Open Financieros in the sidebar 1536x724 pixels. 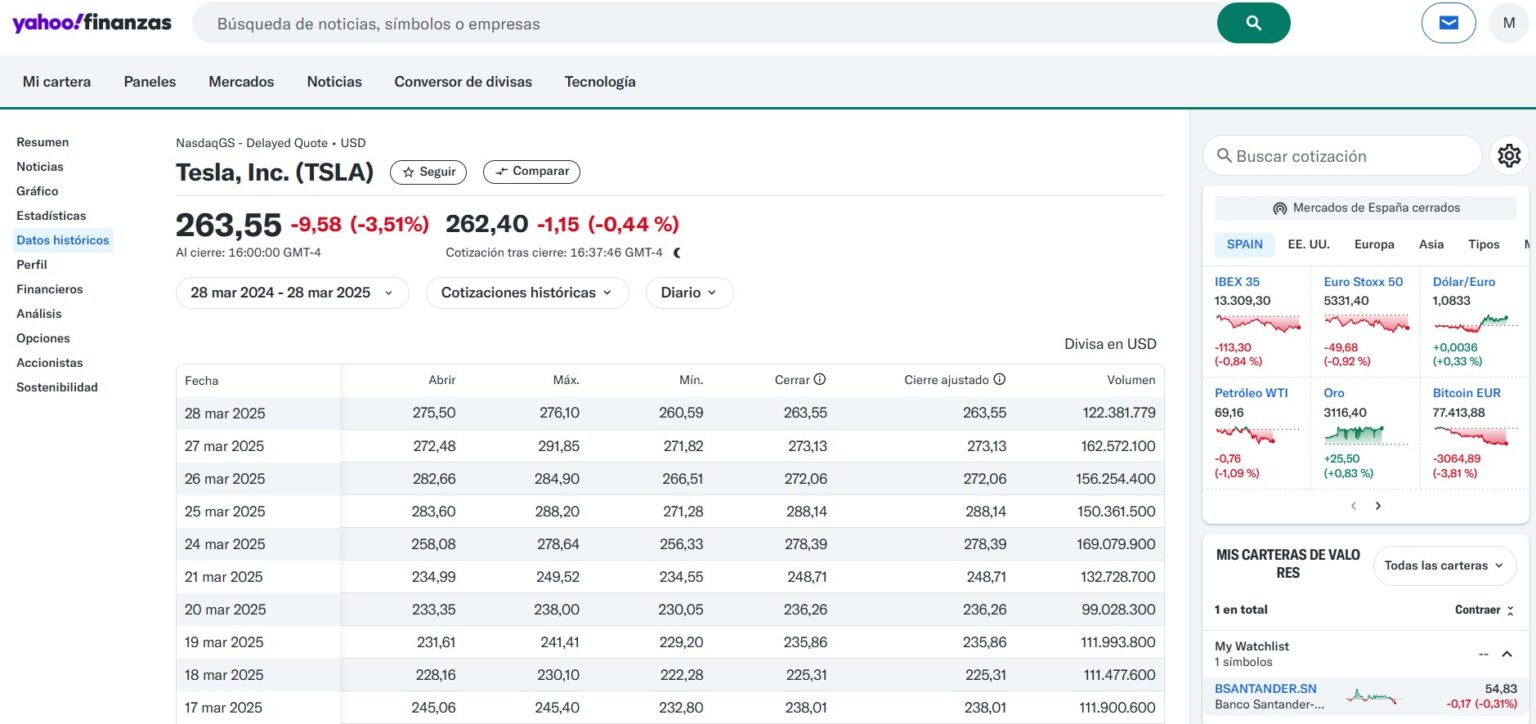click(x=50, y=289)
